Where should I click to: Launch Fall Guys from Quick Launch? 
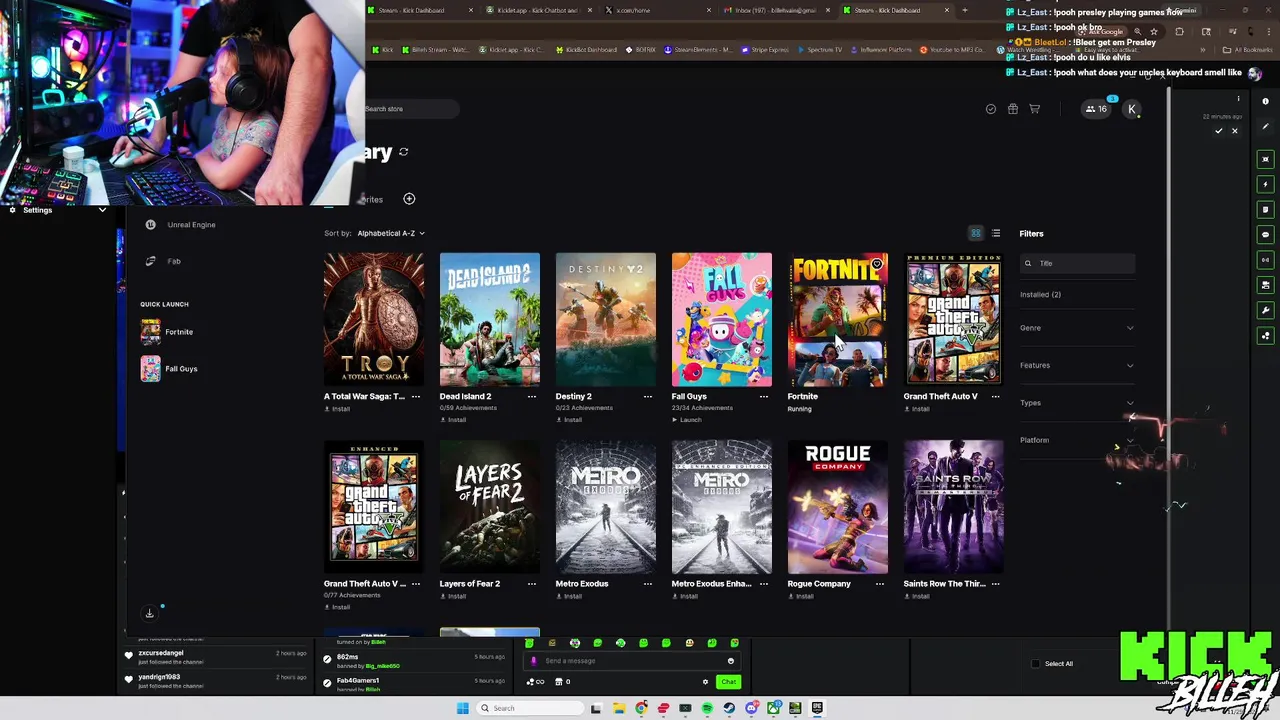point(170,369)
